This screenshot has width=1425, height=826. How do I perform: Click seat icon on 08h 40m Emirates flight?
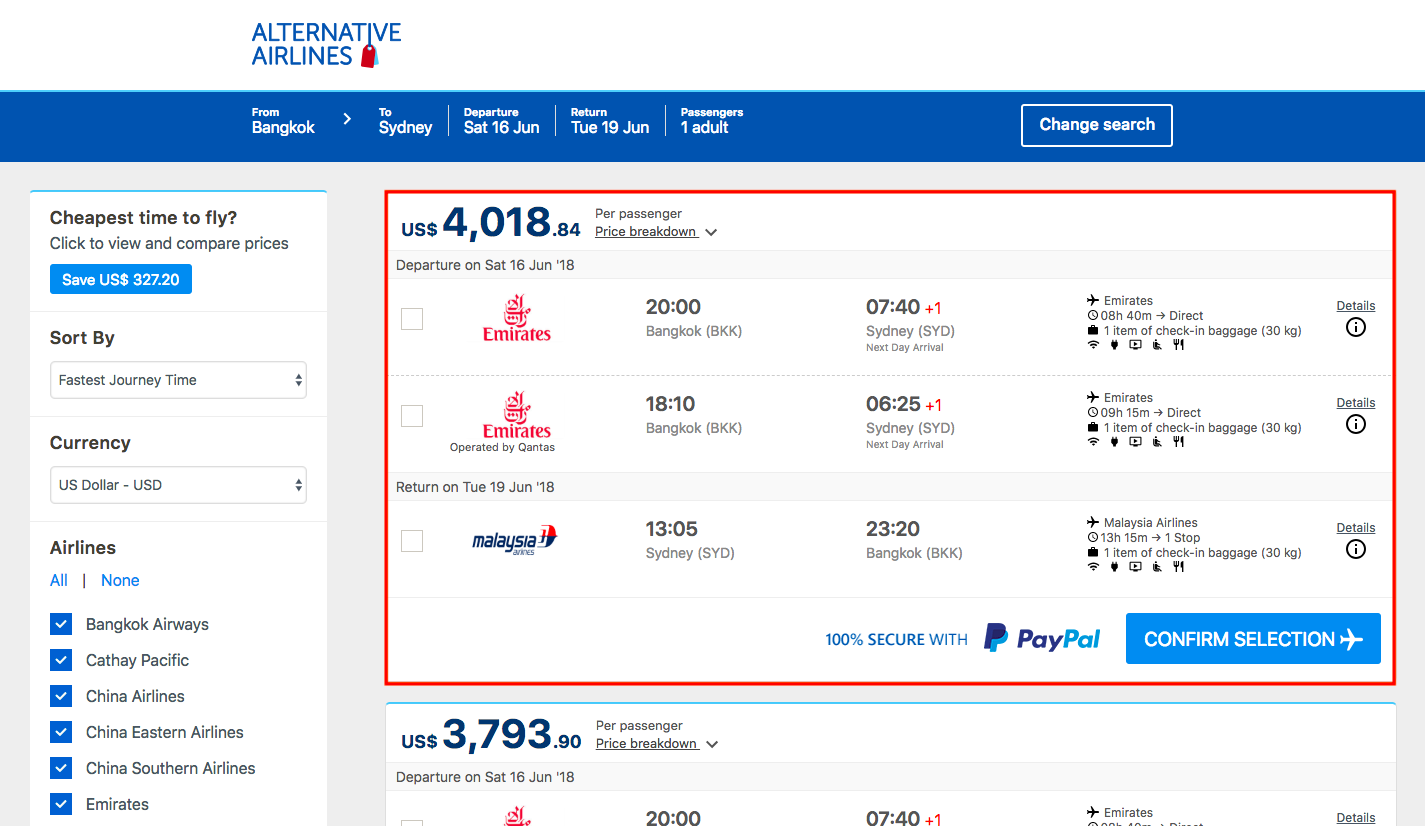click(1157, 345)
